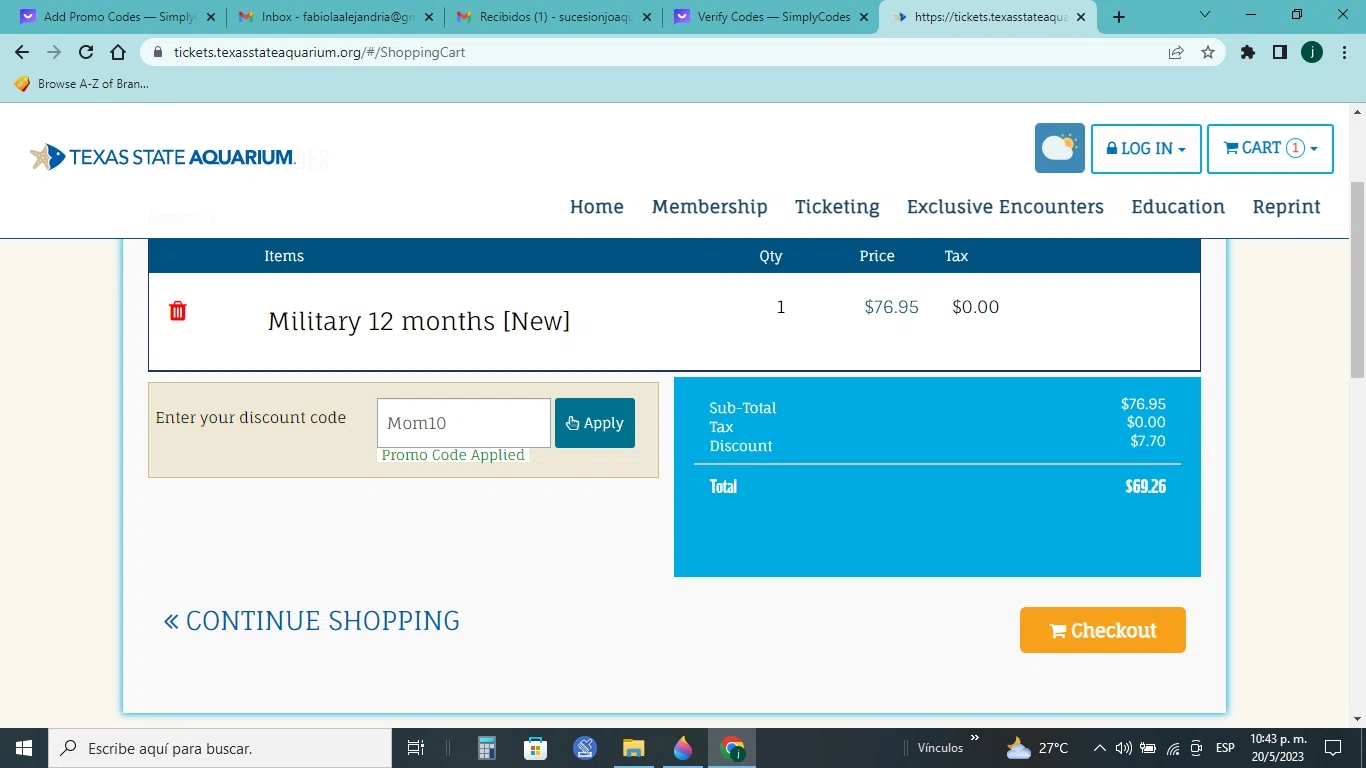1366x768 pixels.
Task: Expand the LOG IN dropdown
Action: (1146, 149)
